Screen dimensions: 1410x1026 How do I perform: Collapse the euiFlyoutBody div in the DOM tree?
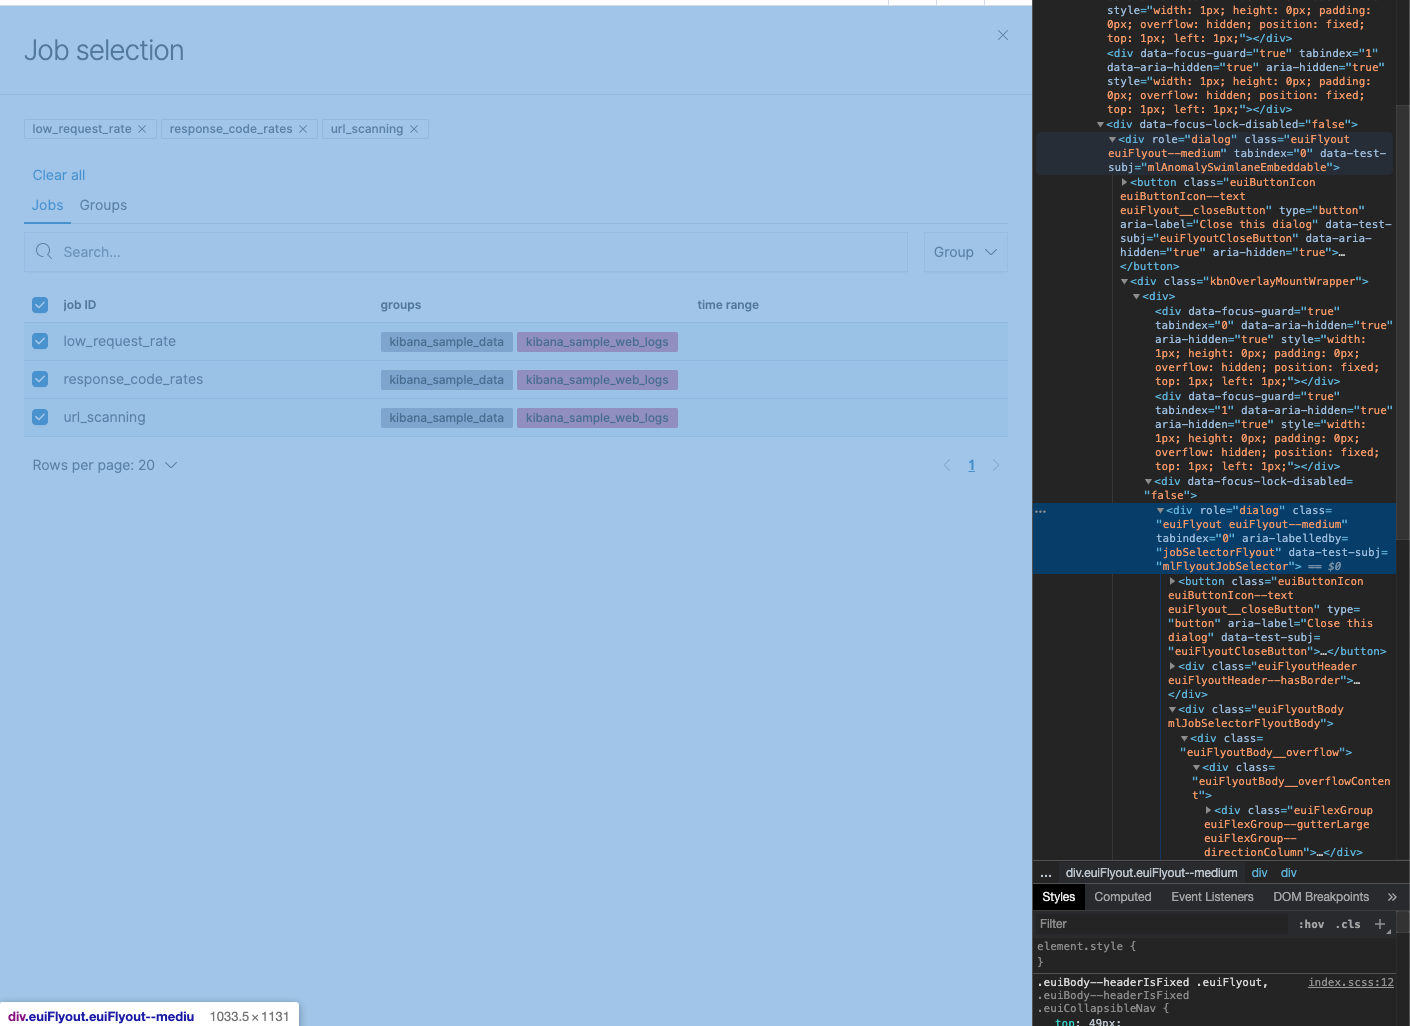coord(1170,709)
